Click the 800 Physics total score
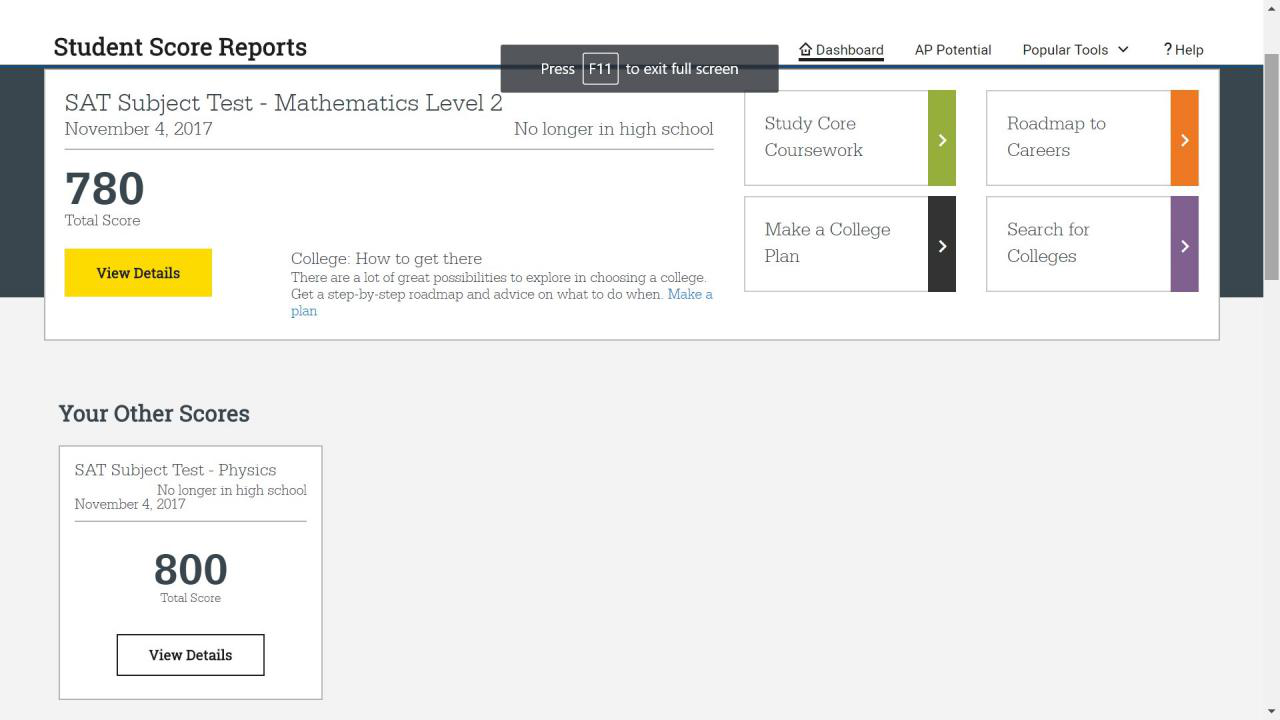This screenshot has width=1280, height=720. click(x=191, y=570)
